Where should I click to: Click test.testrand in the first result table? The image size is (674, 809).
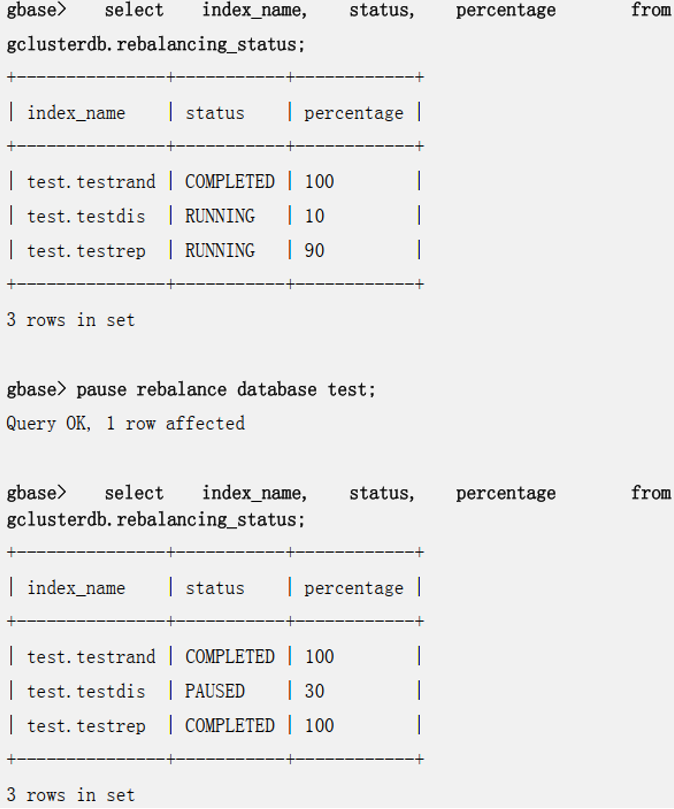tap(91, 182)
